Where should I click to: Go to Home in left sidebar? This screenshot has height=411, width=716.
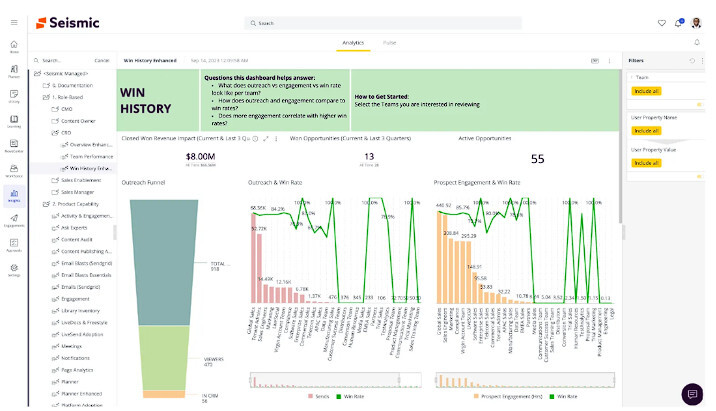(x=14, y=47)
